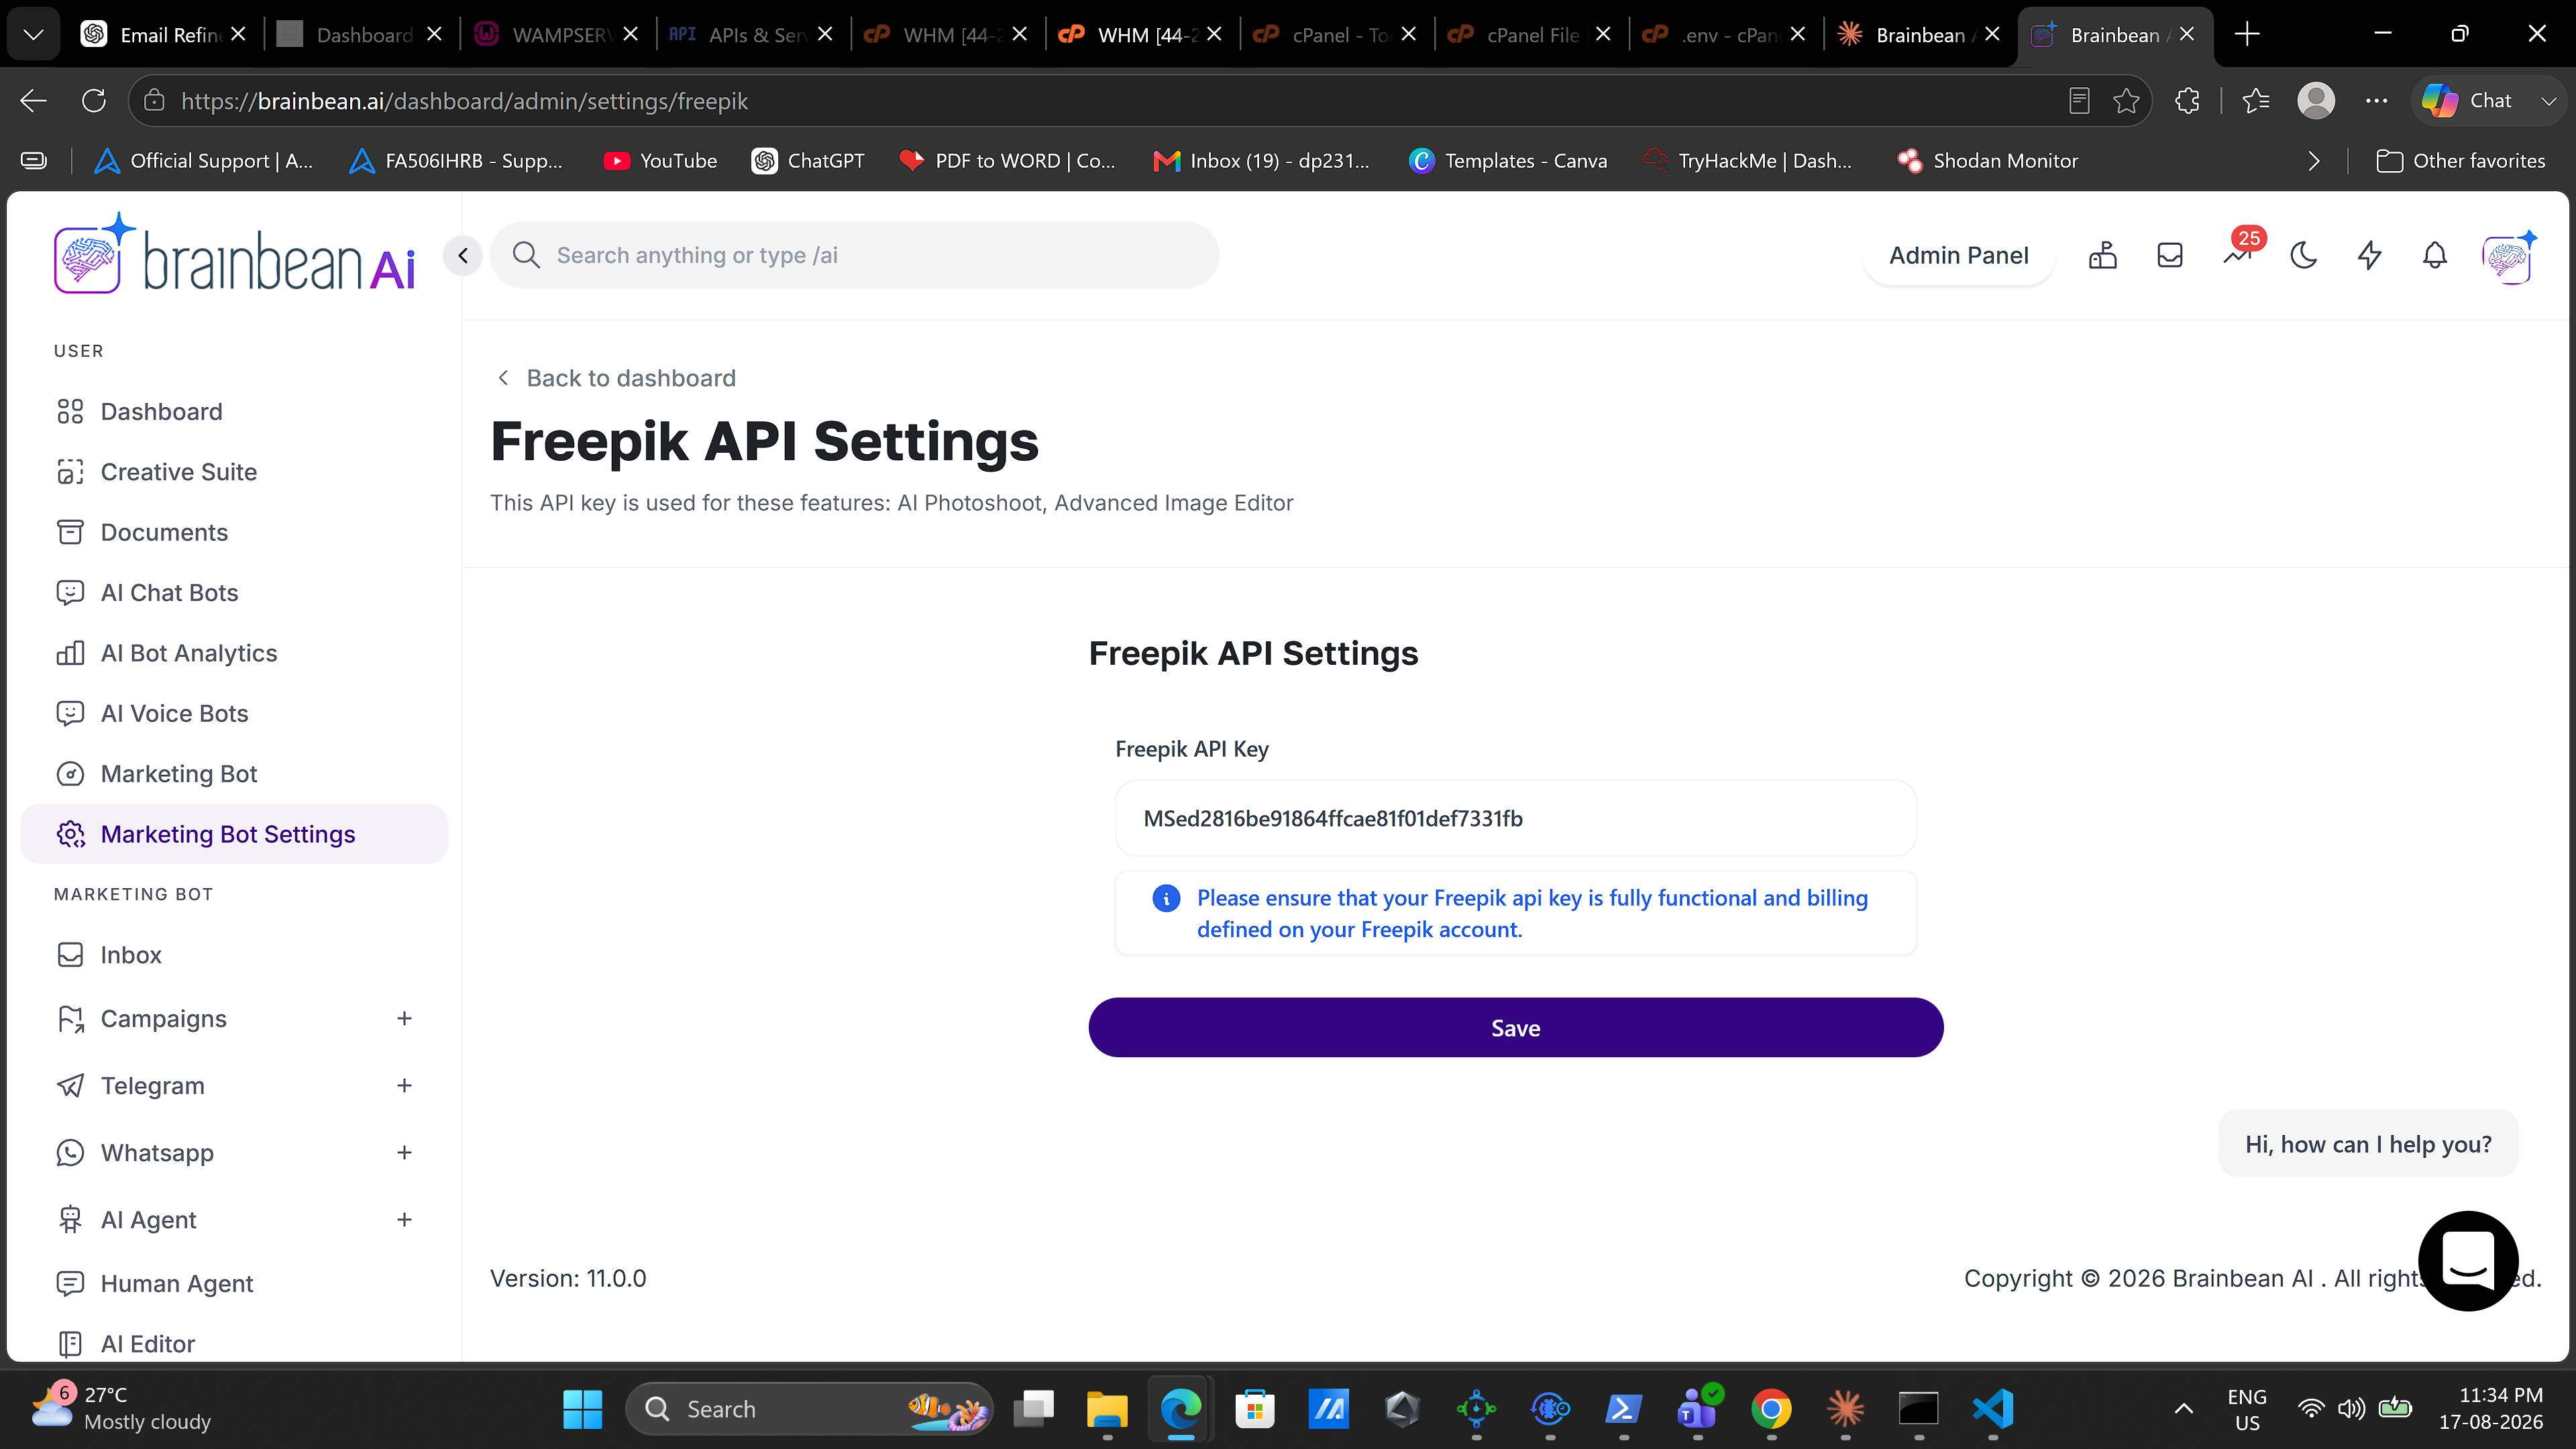
Task: Collapse the sidebar with the chevron button
Action: tap(463, 255)
